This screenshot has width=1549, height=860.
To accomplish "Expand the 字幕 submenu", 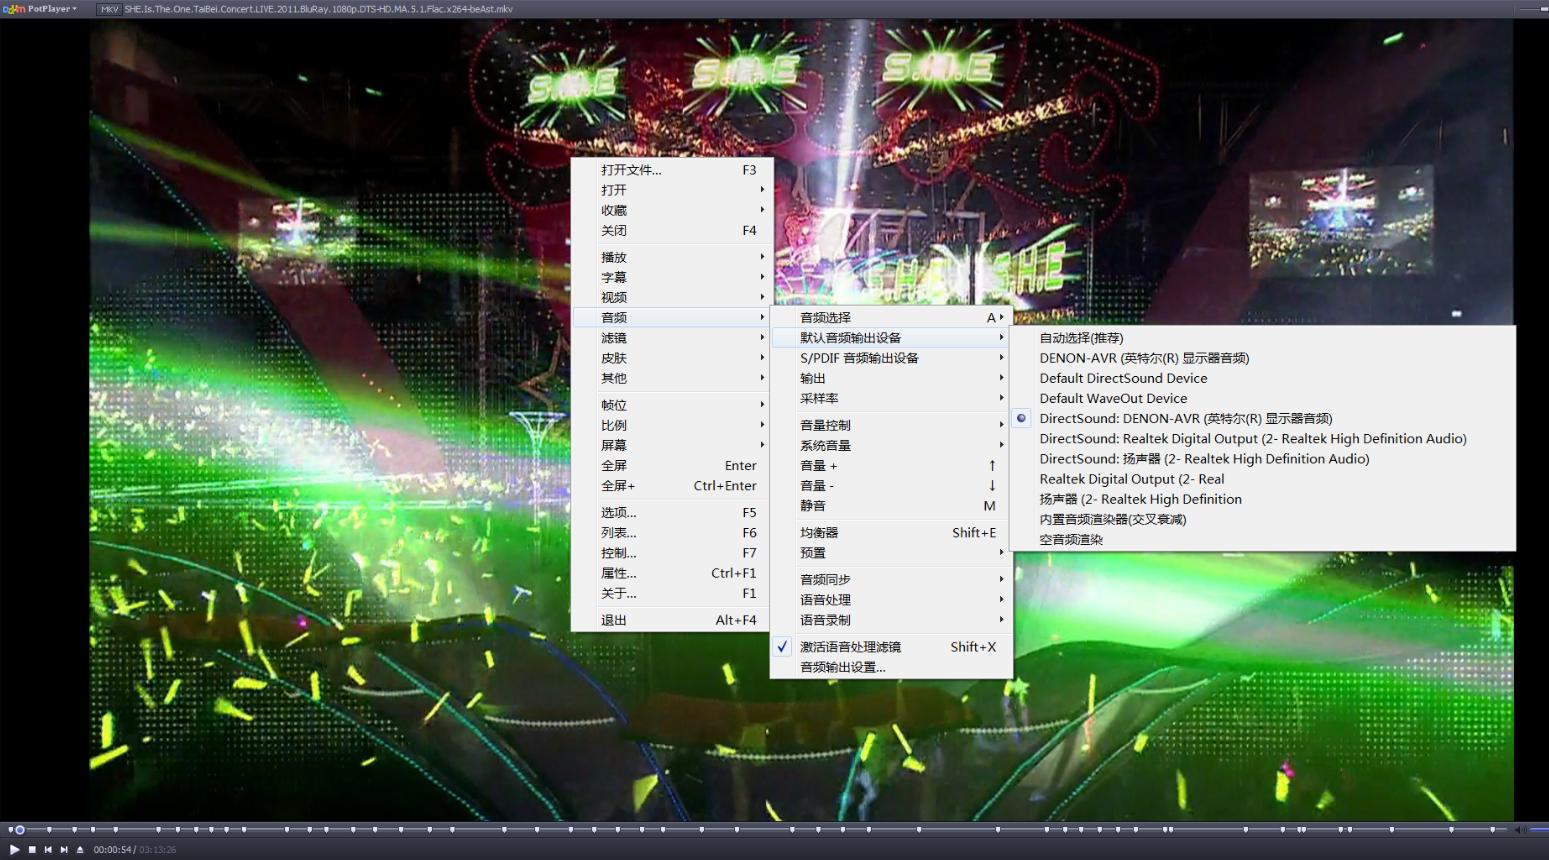I will (x=616, y=277).
